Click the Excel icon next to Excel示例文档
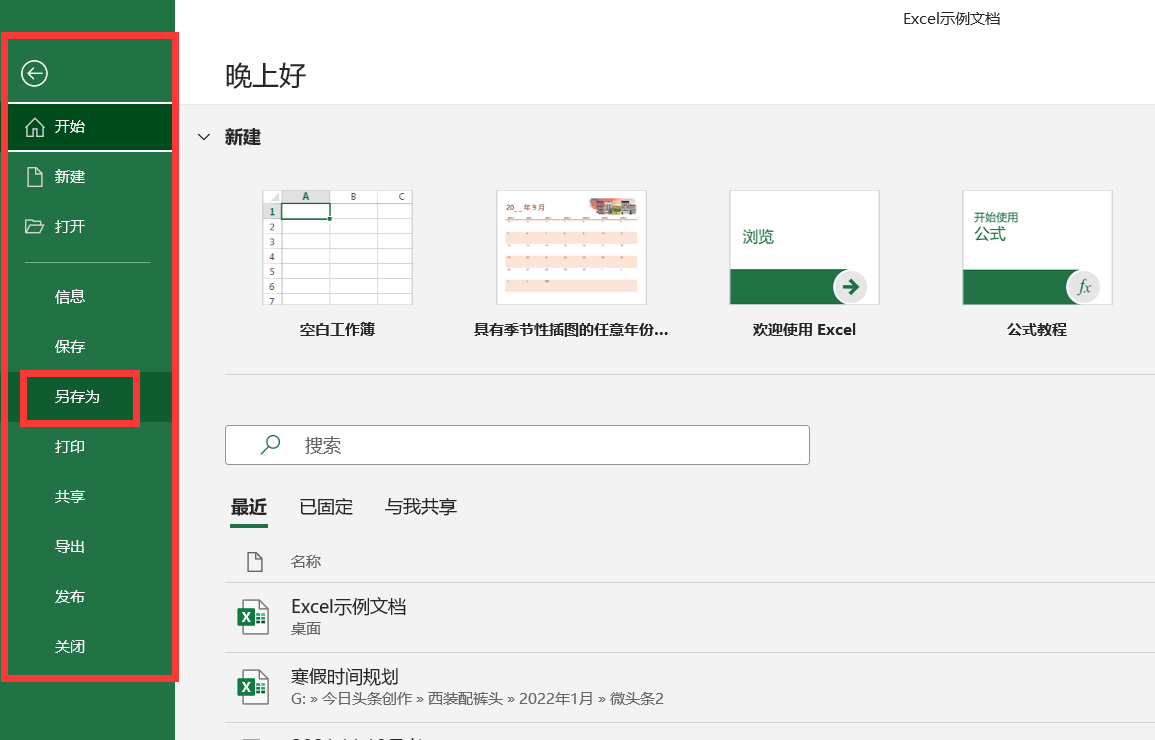Viewport: 1155px width, 740px height. pyautogui.click(x=253, y=617)
